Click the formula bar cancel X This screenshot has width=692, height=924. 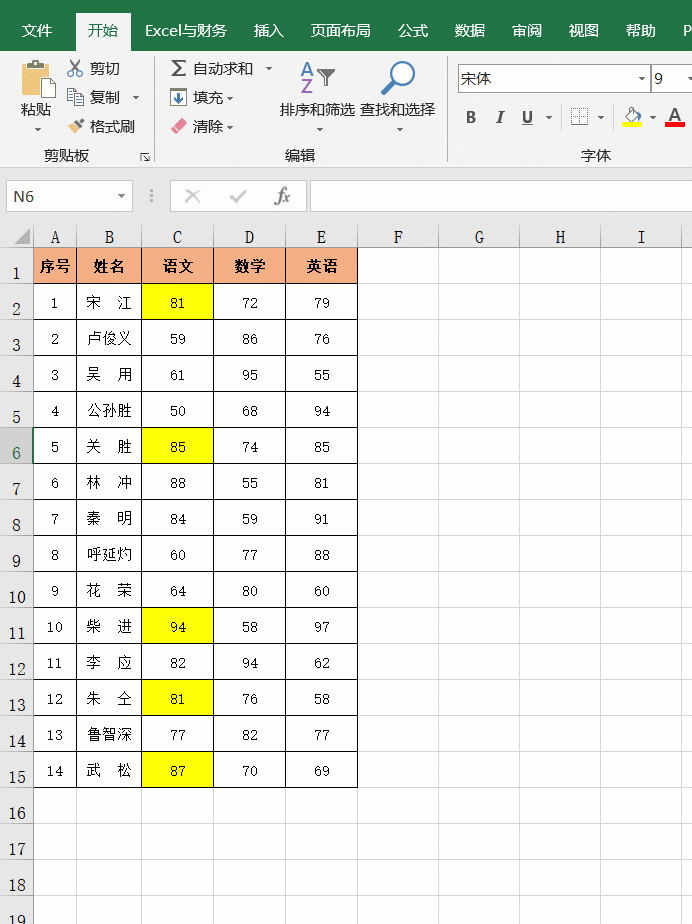point(193,196)
